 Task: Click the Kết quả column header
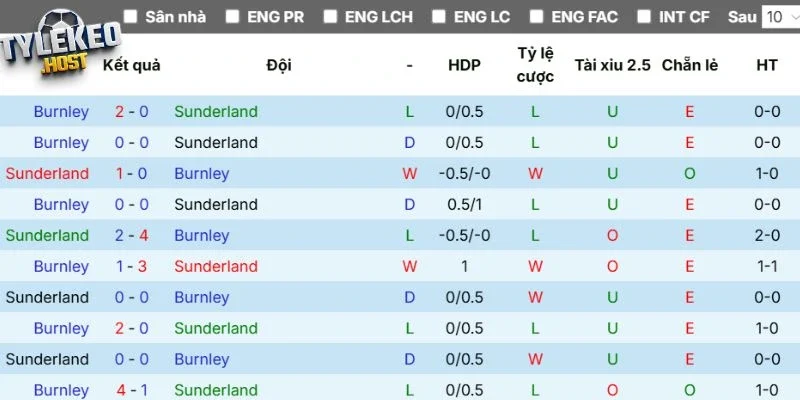(x=132, y=65)
